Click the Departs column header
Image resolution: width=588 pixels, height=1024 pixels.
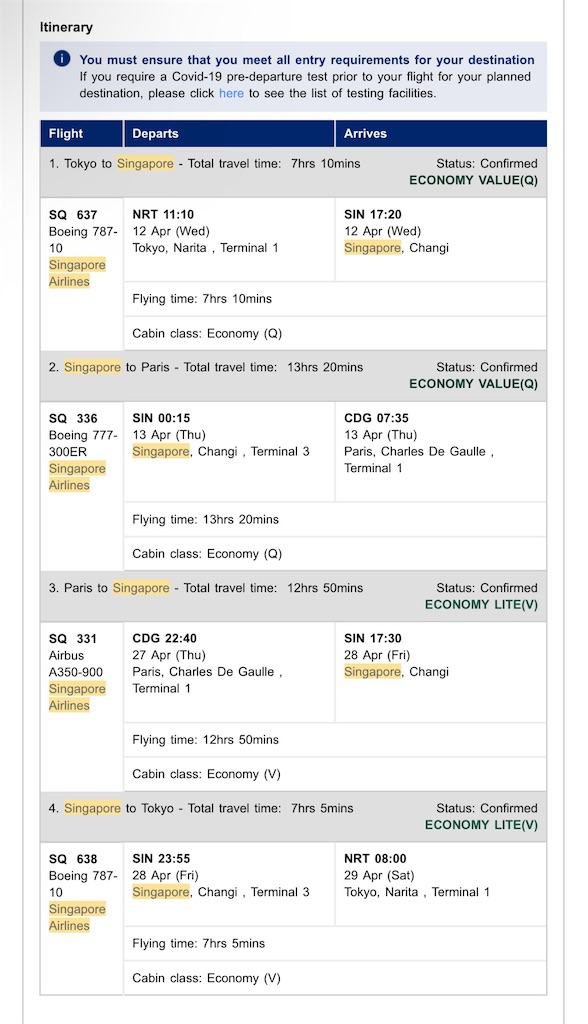pos(155,133)
